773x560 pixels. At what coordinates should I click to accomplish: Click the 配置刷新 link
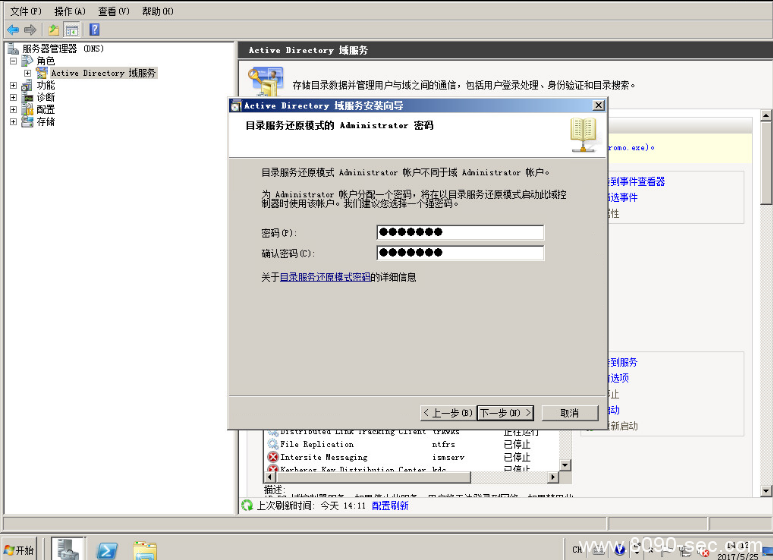pos(390,506)
